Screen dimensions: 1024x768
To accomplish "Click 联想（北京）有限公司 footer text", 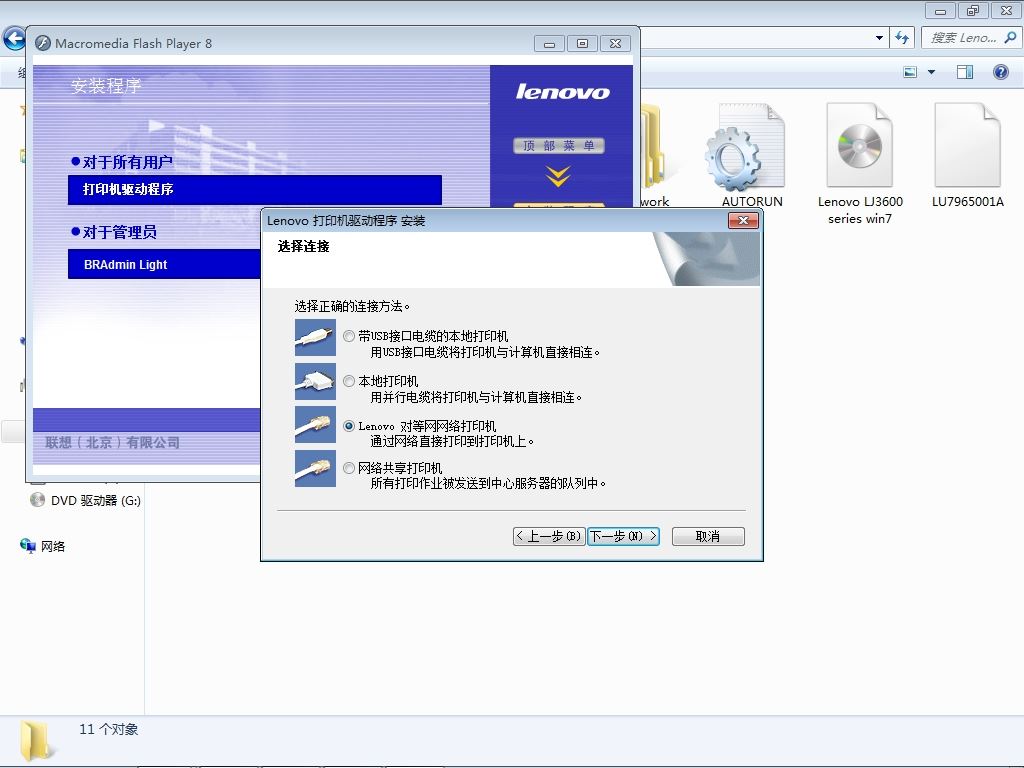I will coord(112,443).
